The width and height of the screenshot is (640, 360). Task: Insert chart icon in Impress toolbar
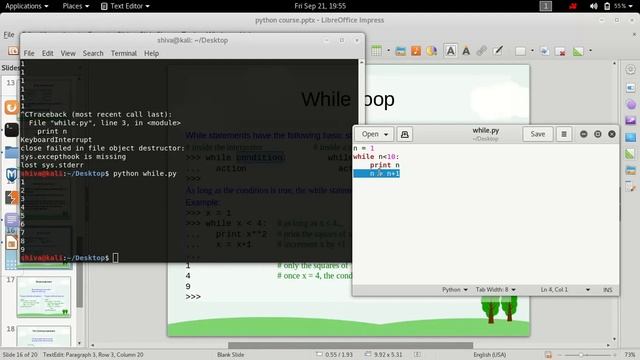point(431,51)
